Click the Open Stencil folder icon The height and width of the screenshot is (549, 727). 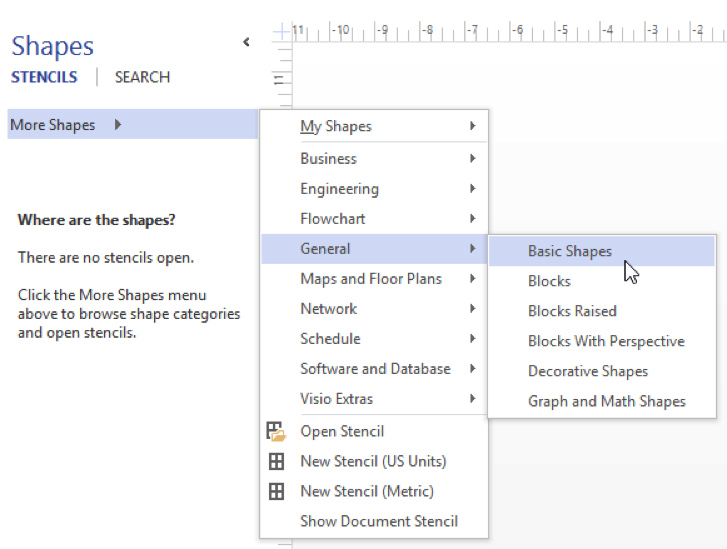click(276, 431)
